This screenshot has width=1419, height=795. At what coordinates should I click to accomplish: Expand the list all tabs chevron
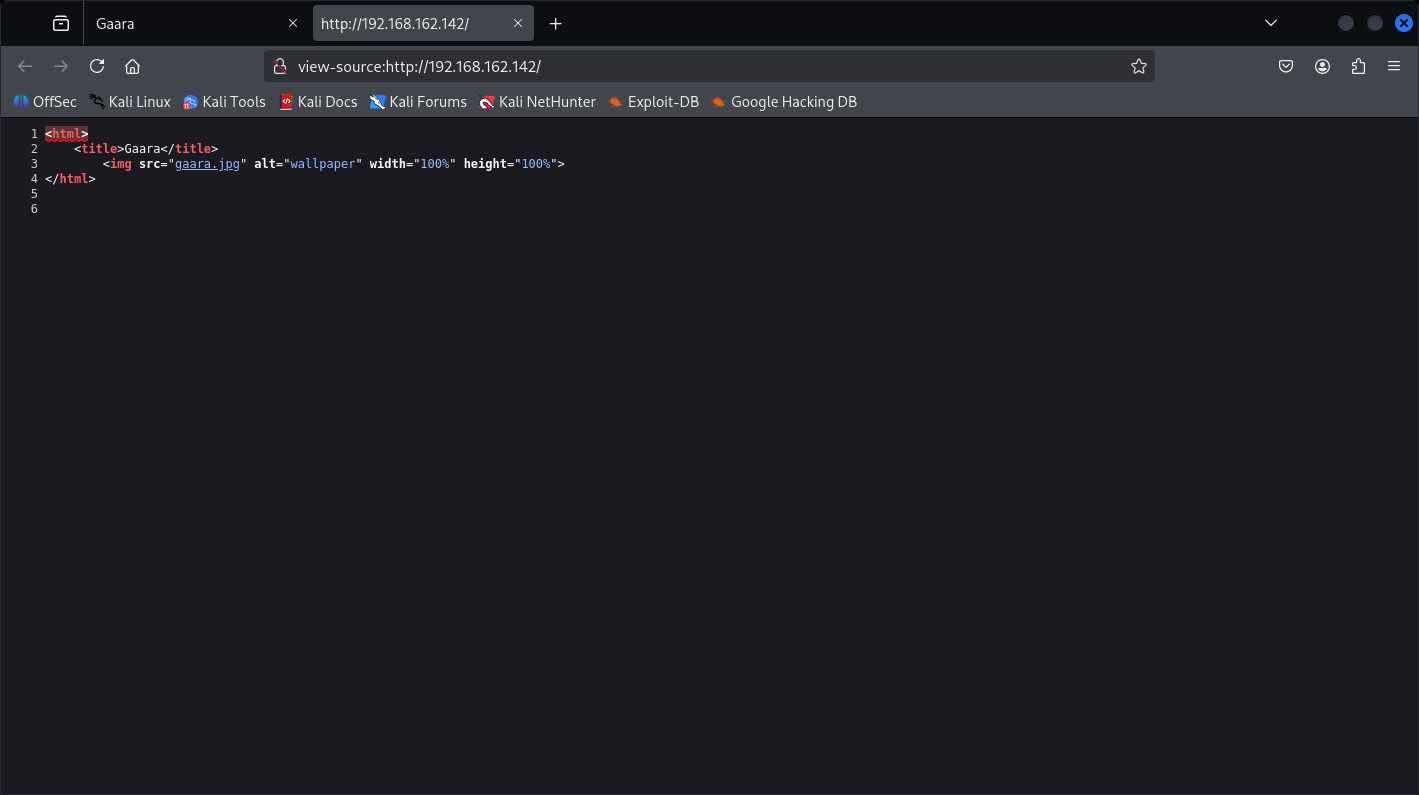click(1271, 23)
